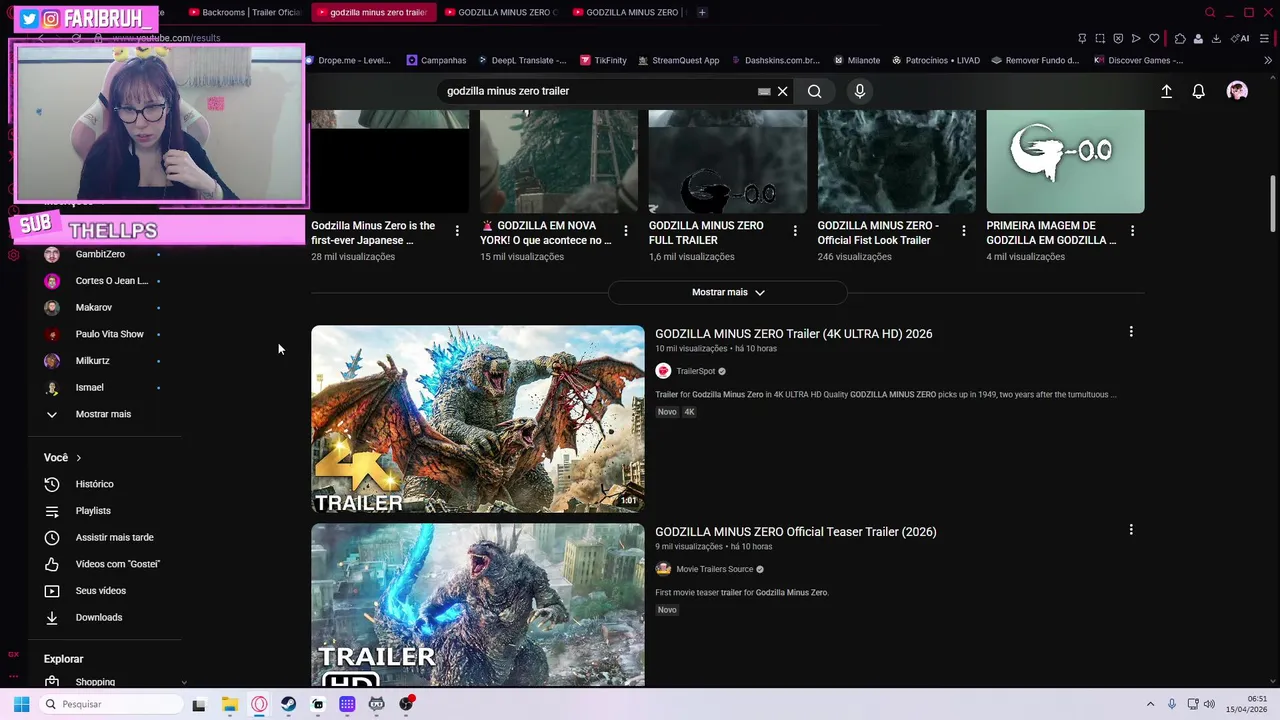Open three-dot menu for GODZILLA MINUS ZERO FULL TRAILER
This screenshot has width=1280, height=720.
[795, 231]
